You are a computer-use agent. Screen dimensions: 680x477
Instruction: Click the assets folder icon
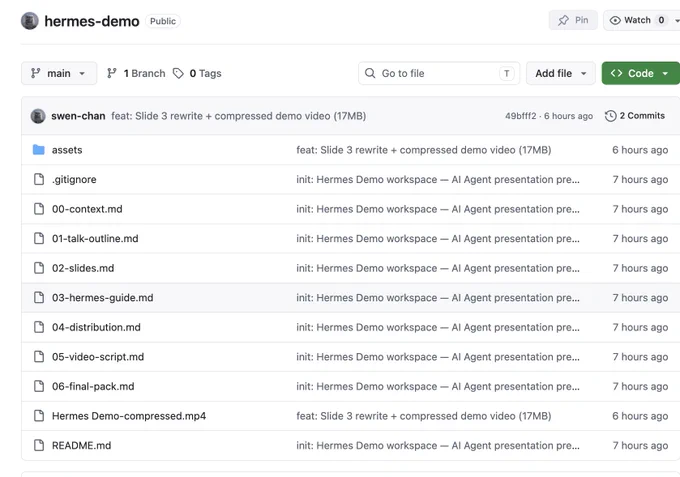(39, 150)
